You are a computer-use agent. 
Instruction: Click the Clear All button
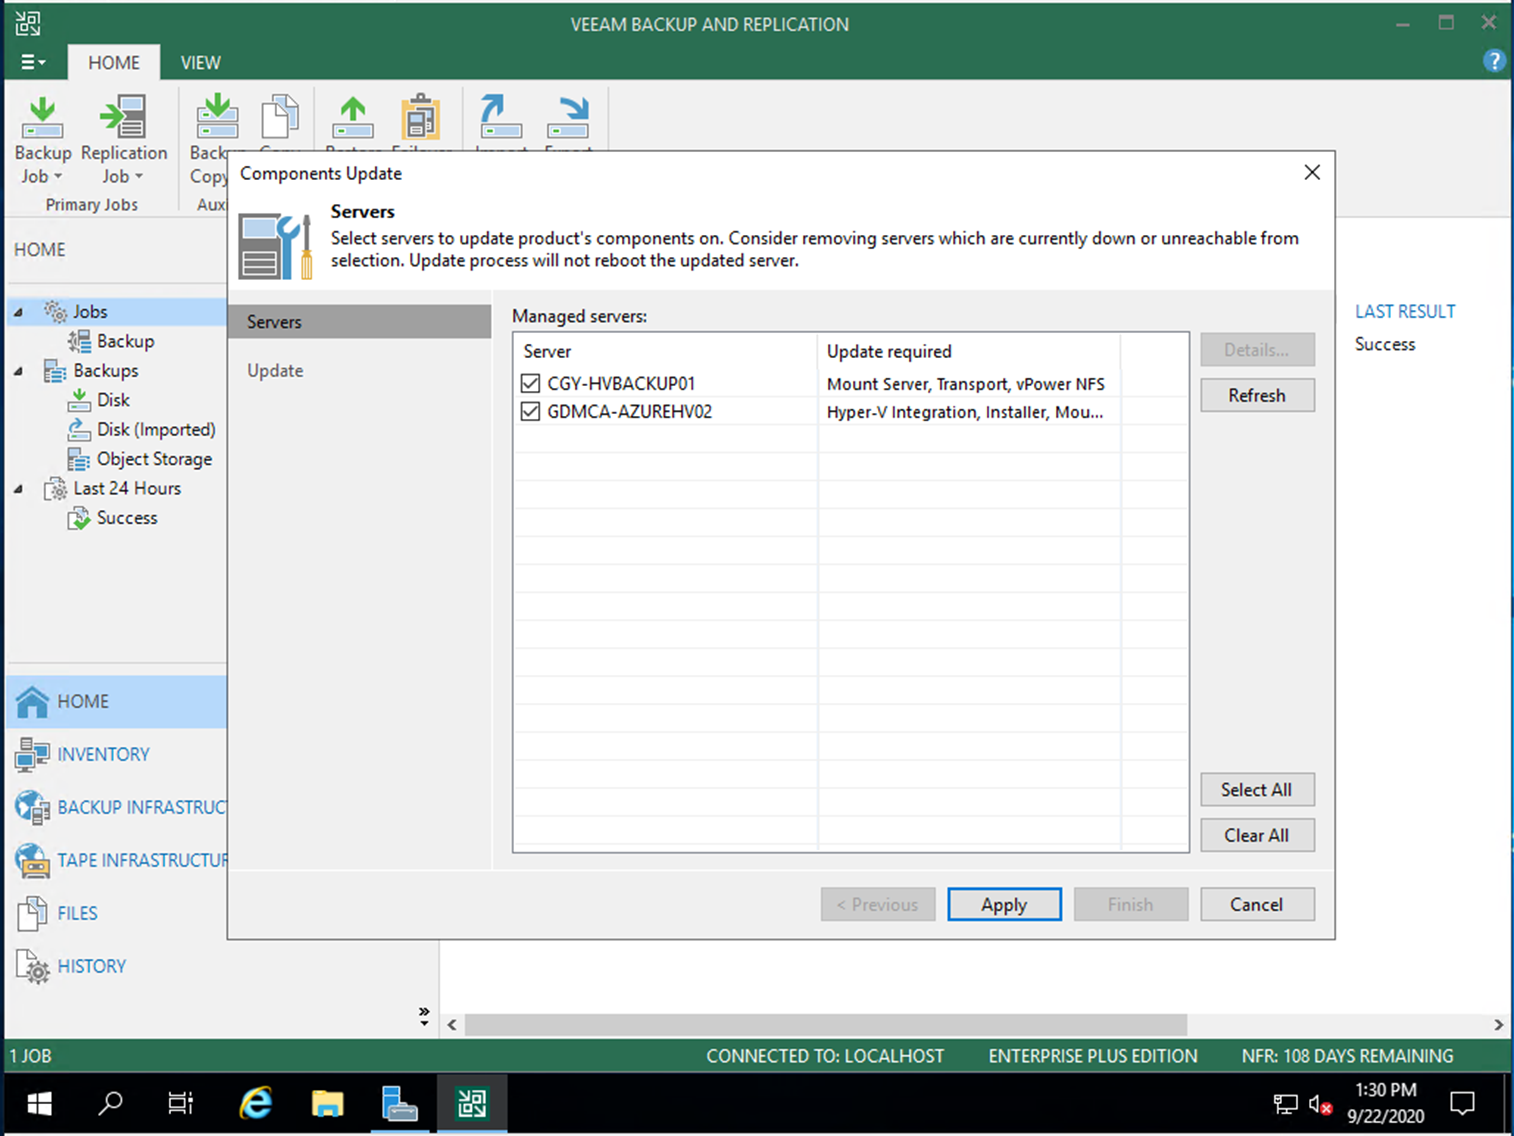(x=1257, y=835)
